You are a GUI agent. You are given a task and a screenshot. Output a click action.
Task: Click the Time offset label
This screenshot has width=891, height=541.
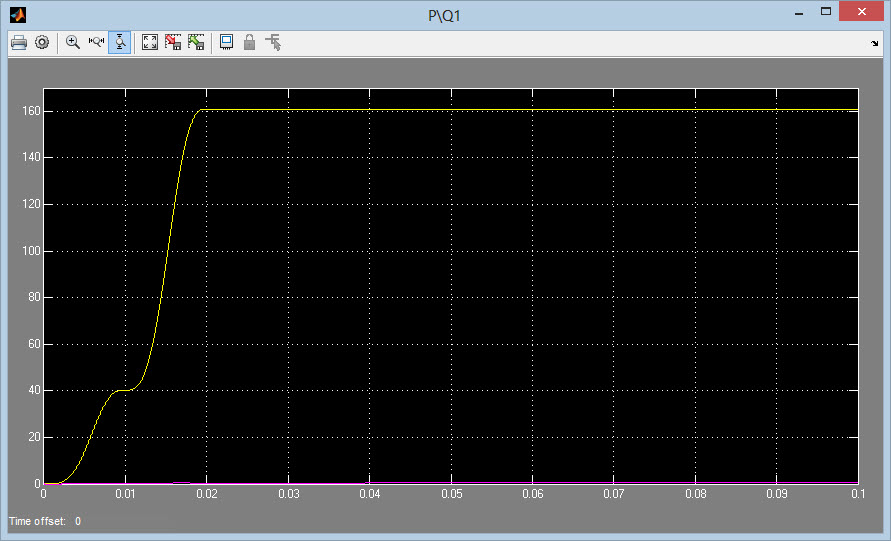click(39, 522)
